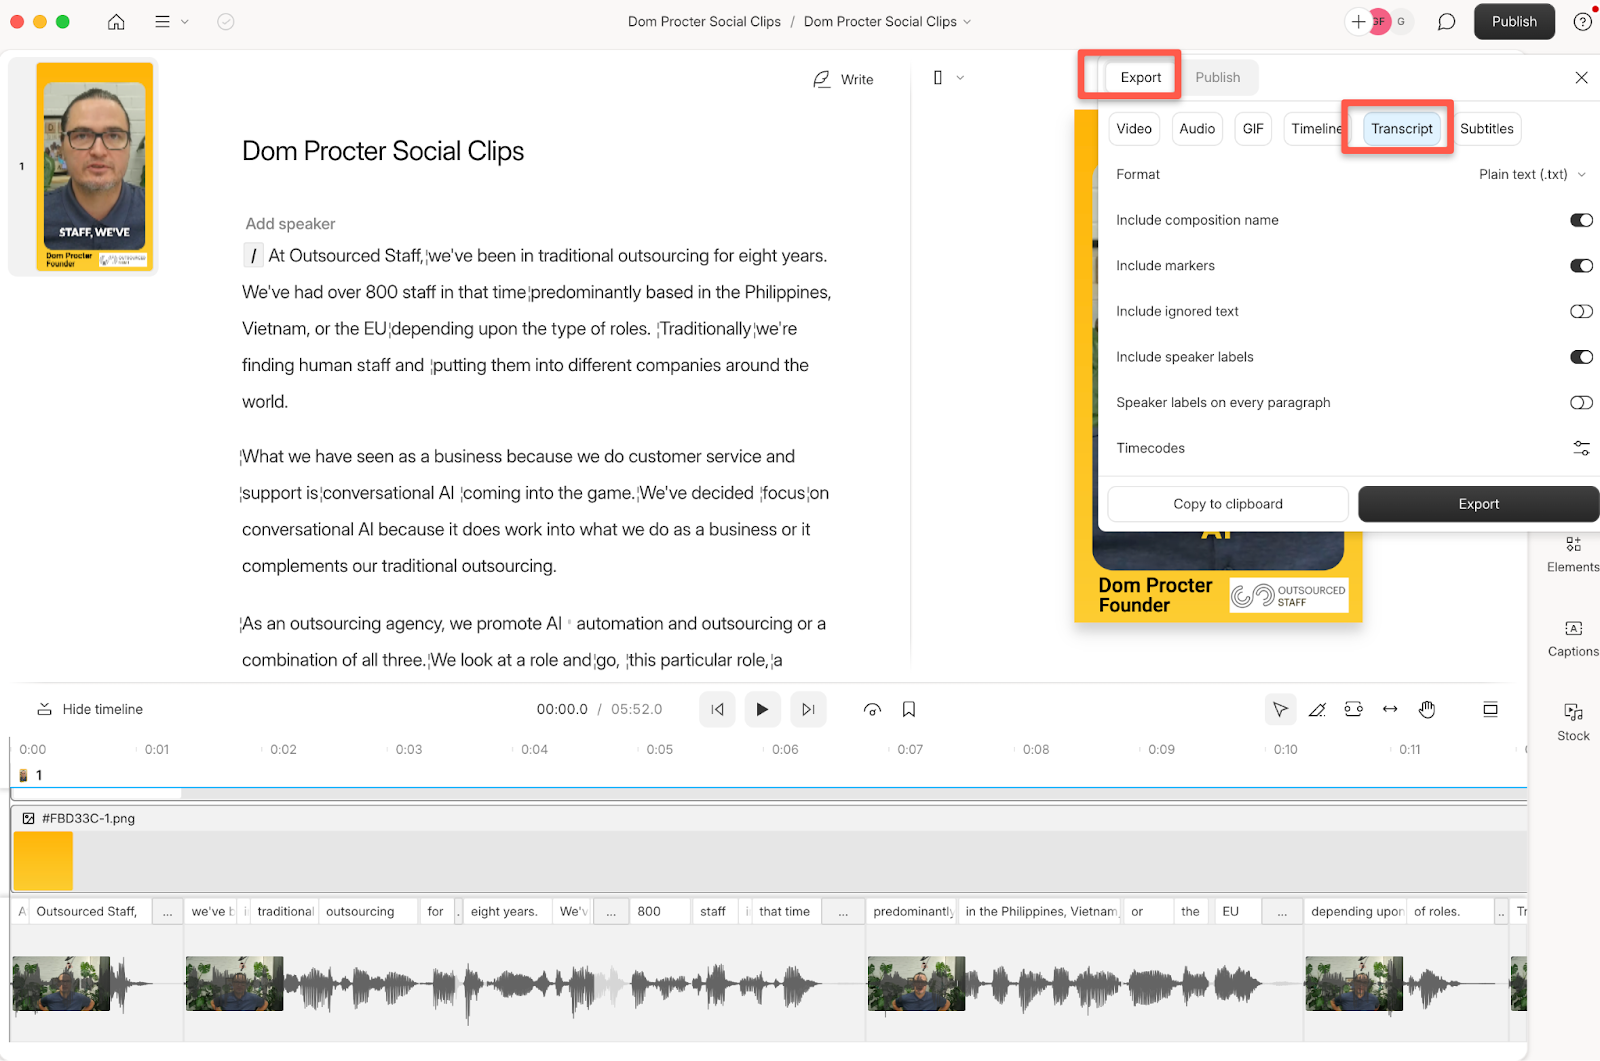
Task: Click the "eight years." word clip
Action: [x=507, y=911]
